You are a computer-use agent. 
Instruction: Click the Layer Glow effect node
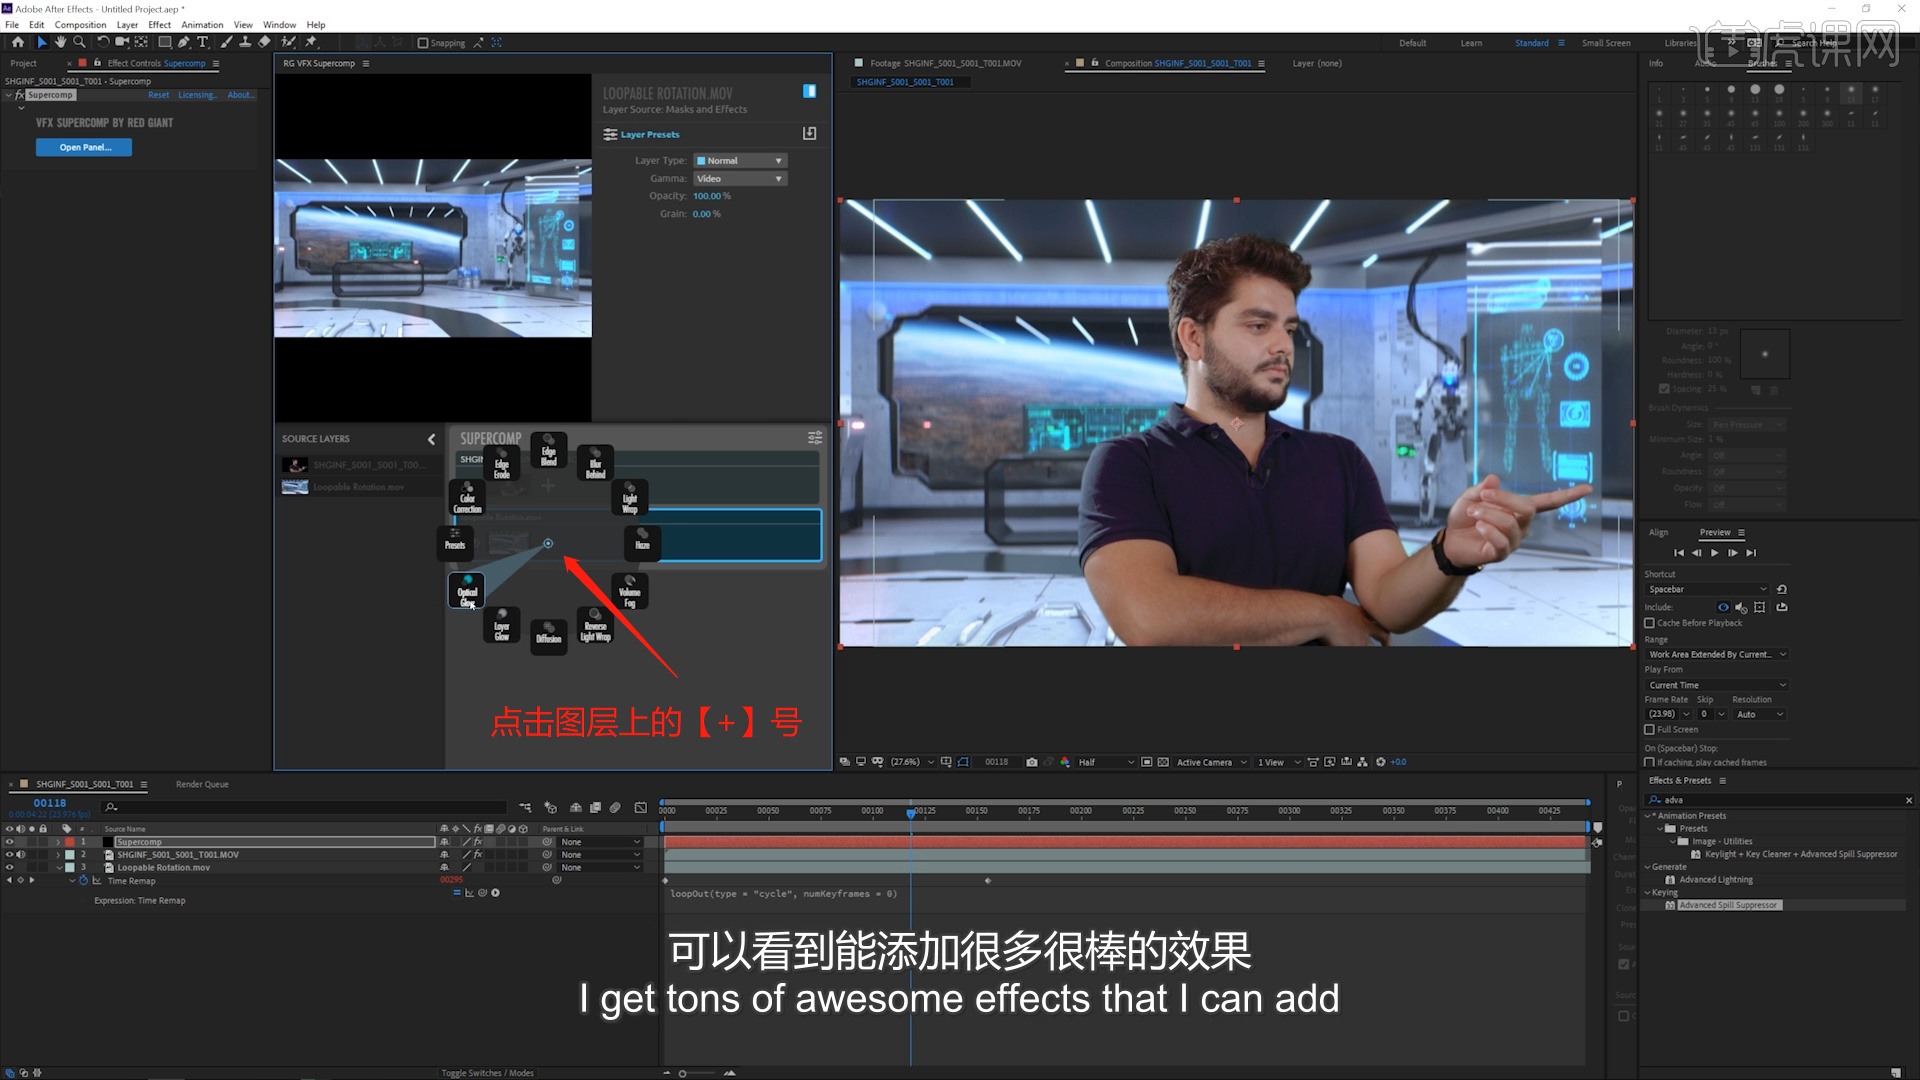(x=502, y=625)
